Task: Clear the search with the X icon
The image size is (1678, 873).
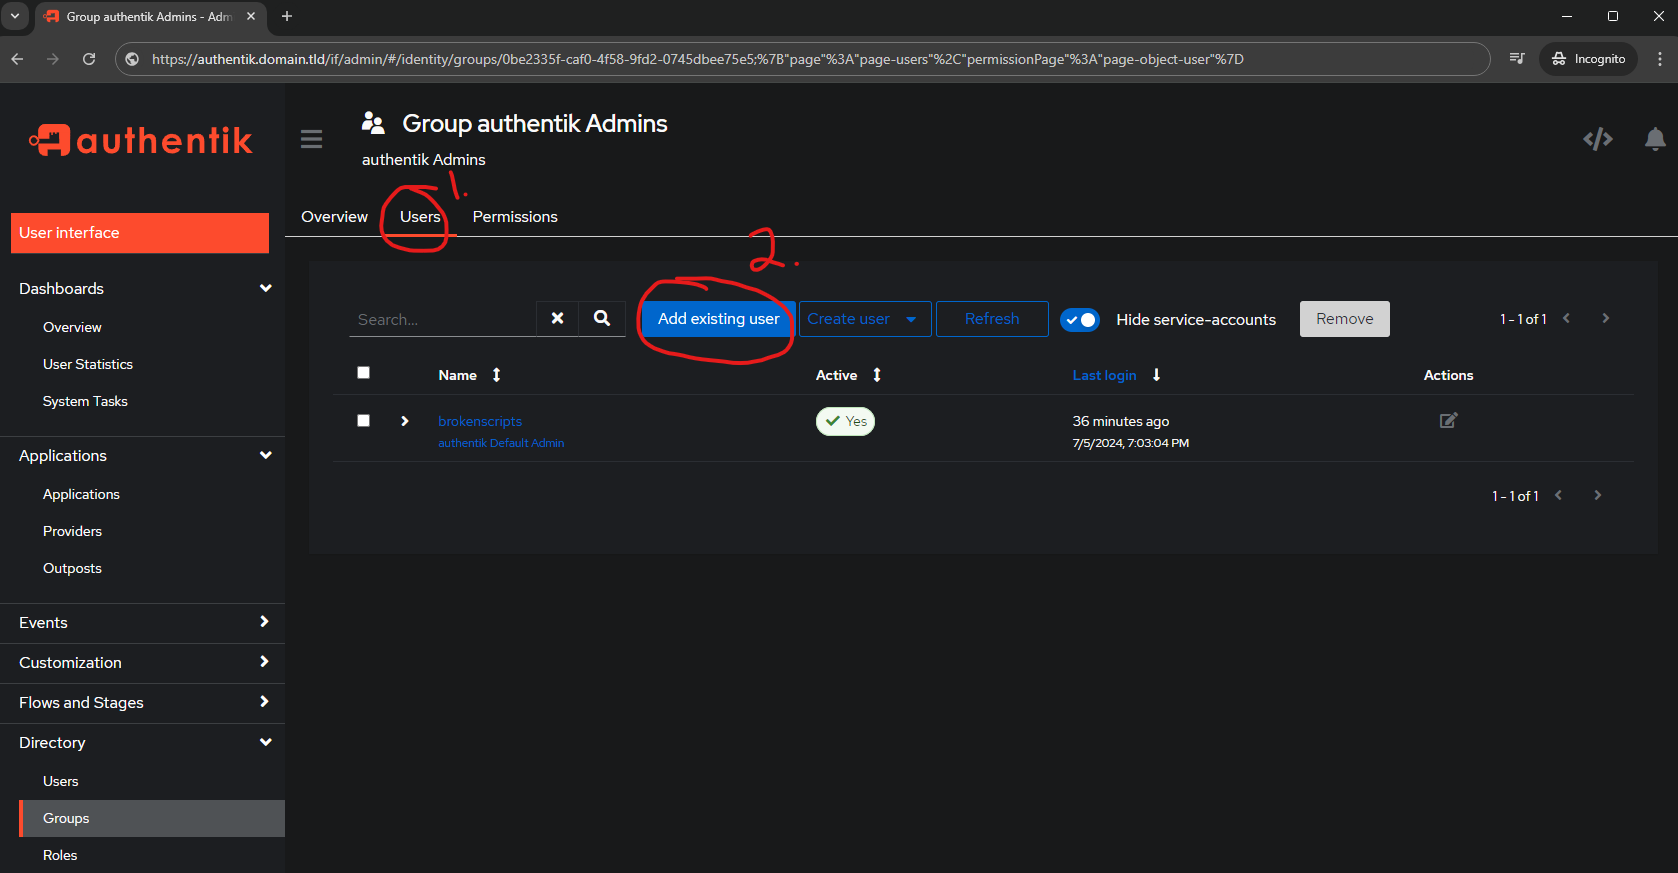Action: tap(558, 318)
